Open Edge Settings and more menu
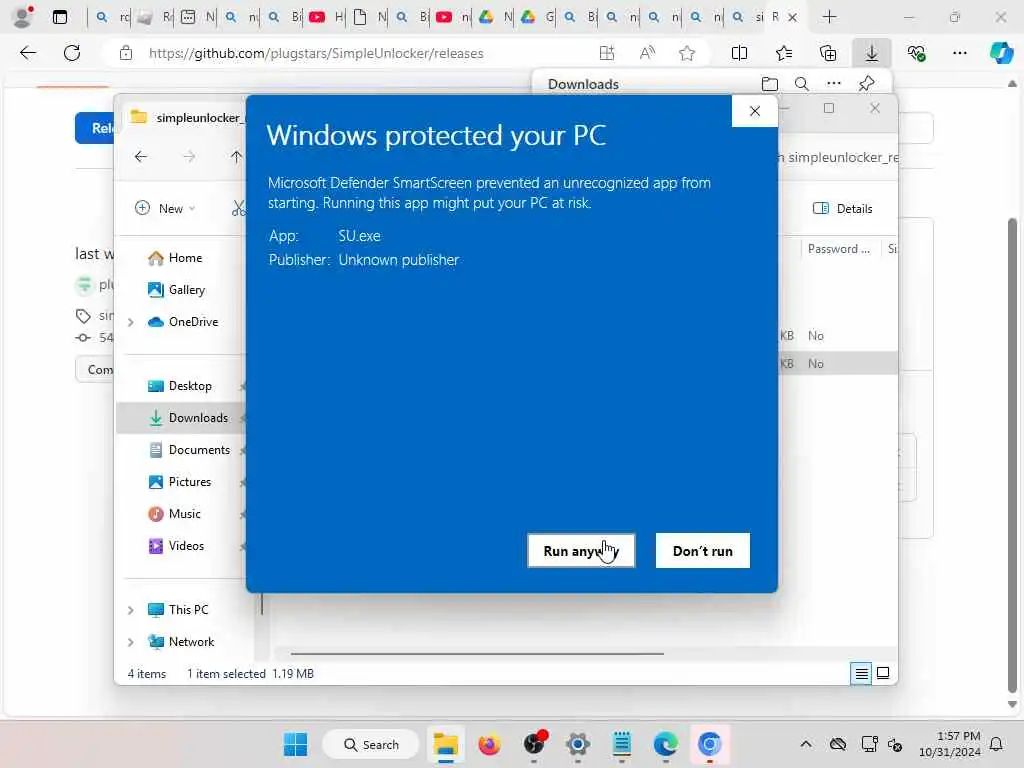 (959, 53)
